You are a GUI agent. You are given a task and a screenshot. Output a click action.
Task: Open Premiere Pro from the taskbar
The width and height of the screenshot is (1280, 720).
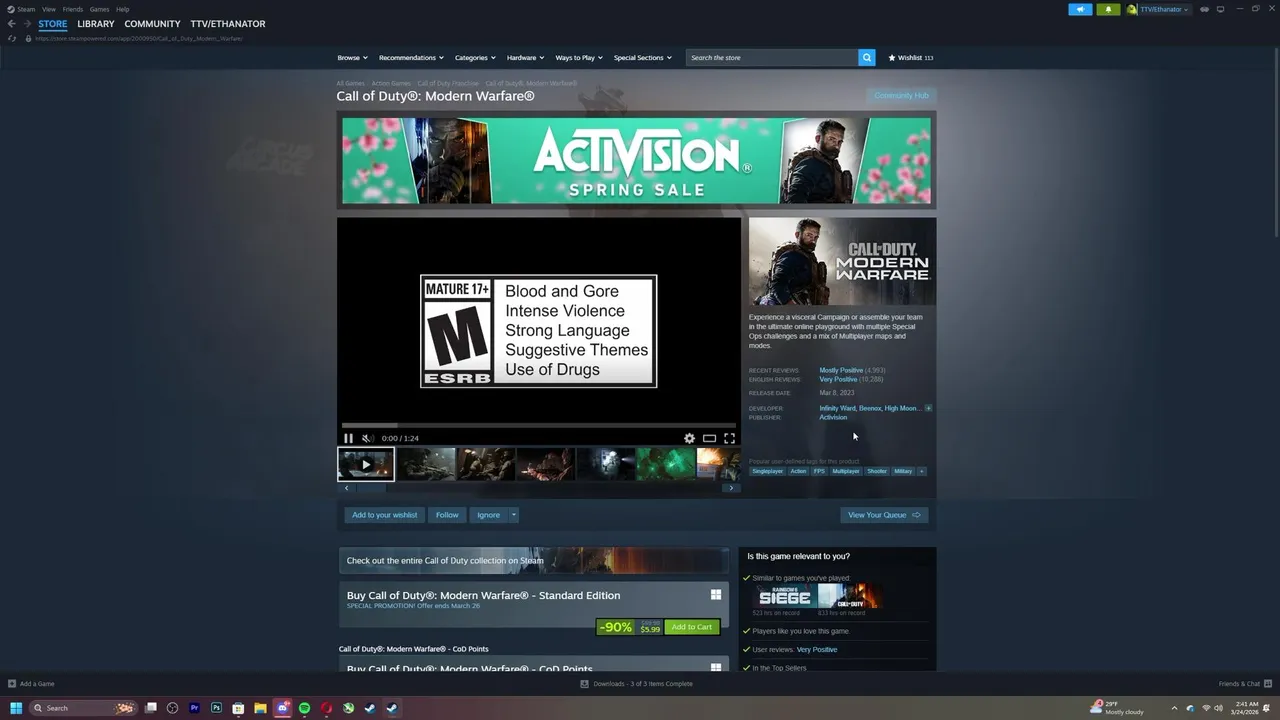point(194,708)
